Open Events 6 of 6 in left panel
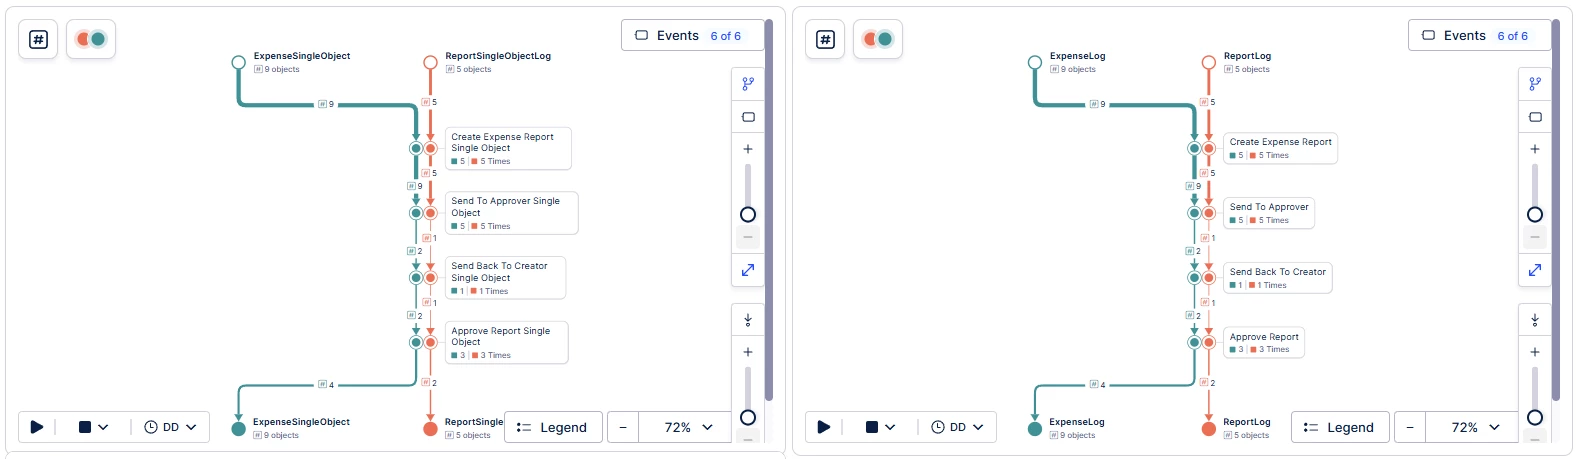This screenshot has height=459, width=1576. (x=690, y=35)
